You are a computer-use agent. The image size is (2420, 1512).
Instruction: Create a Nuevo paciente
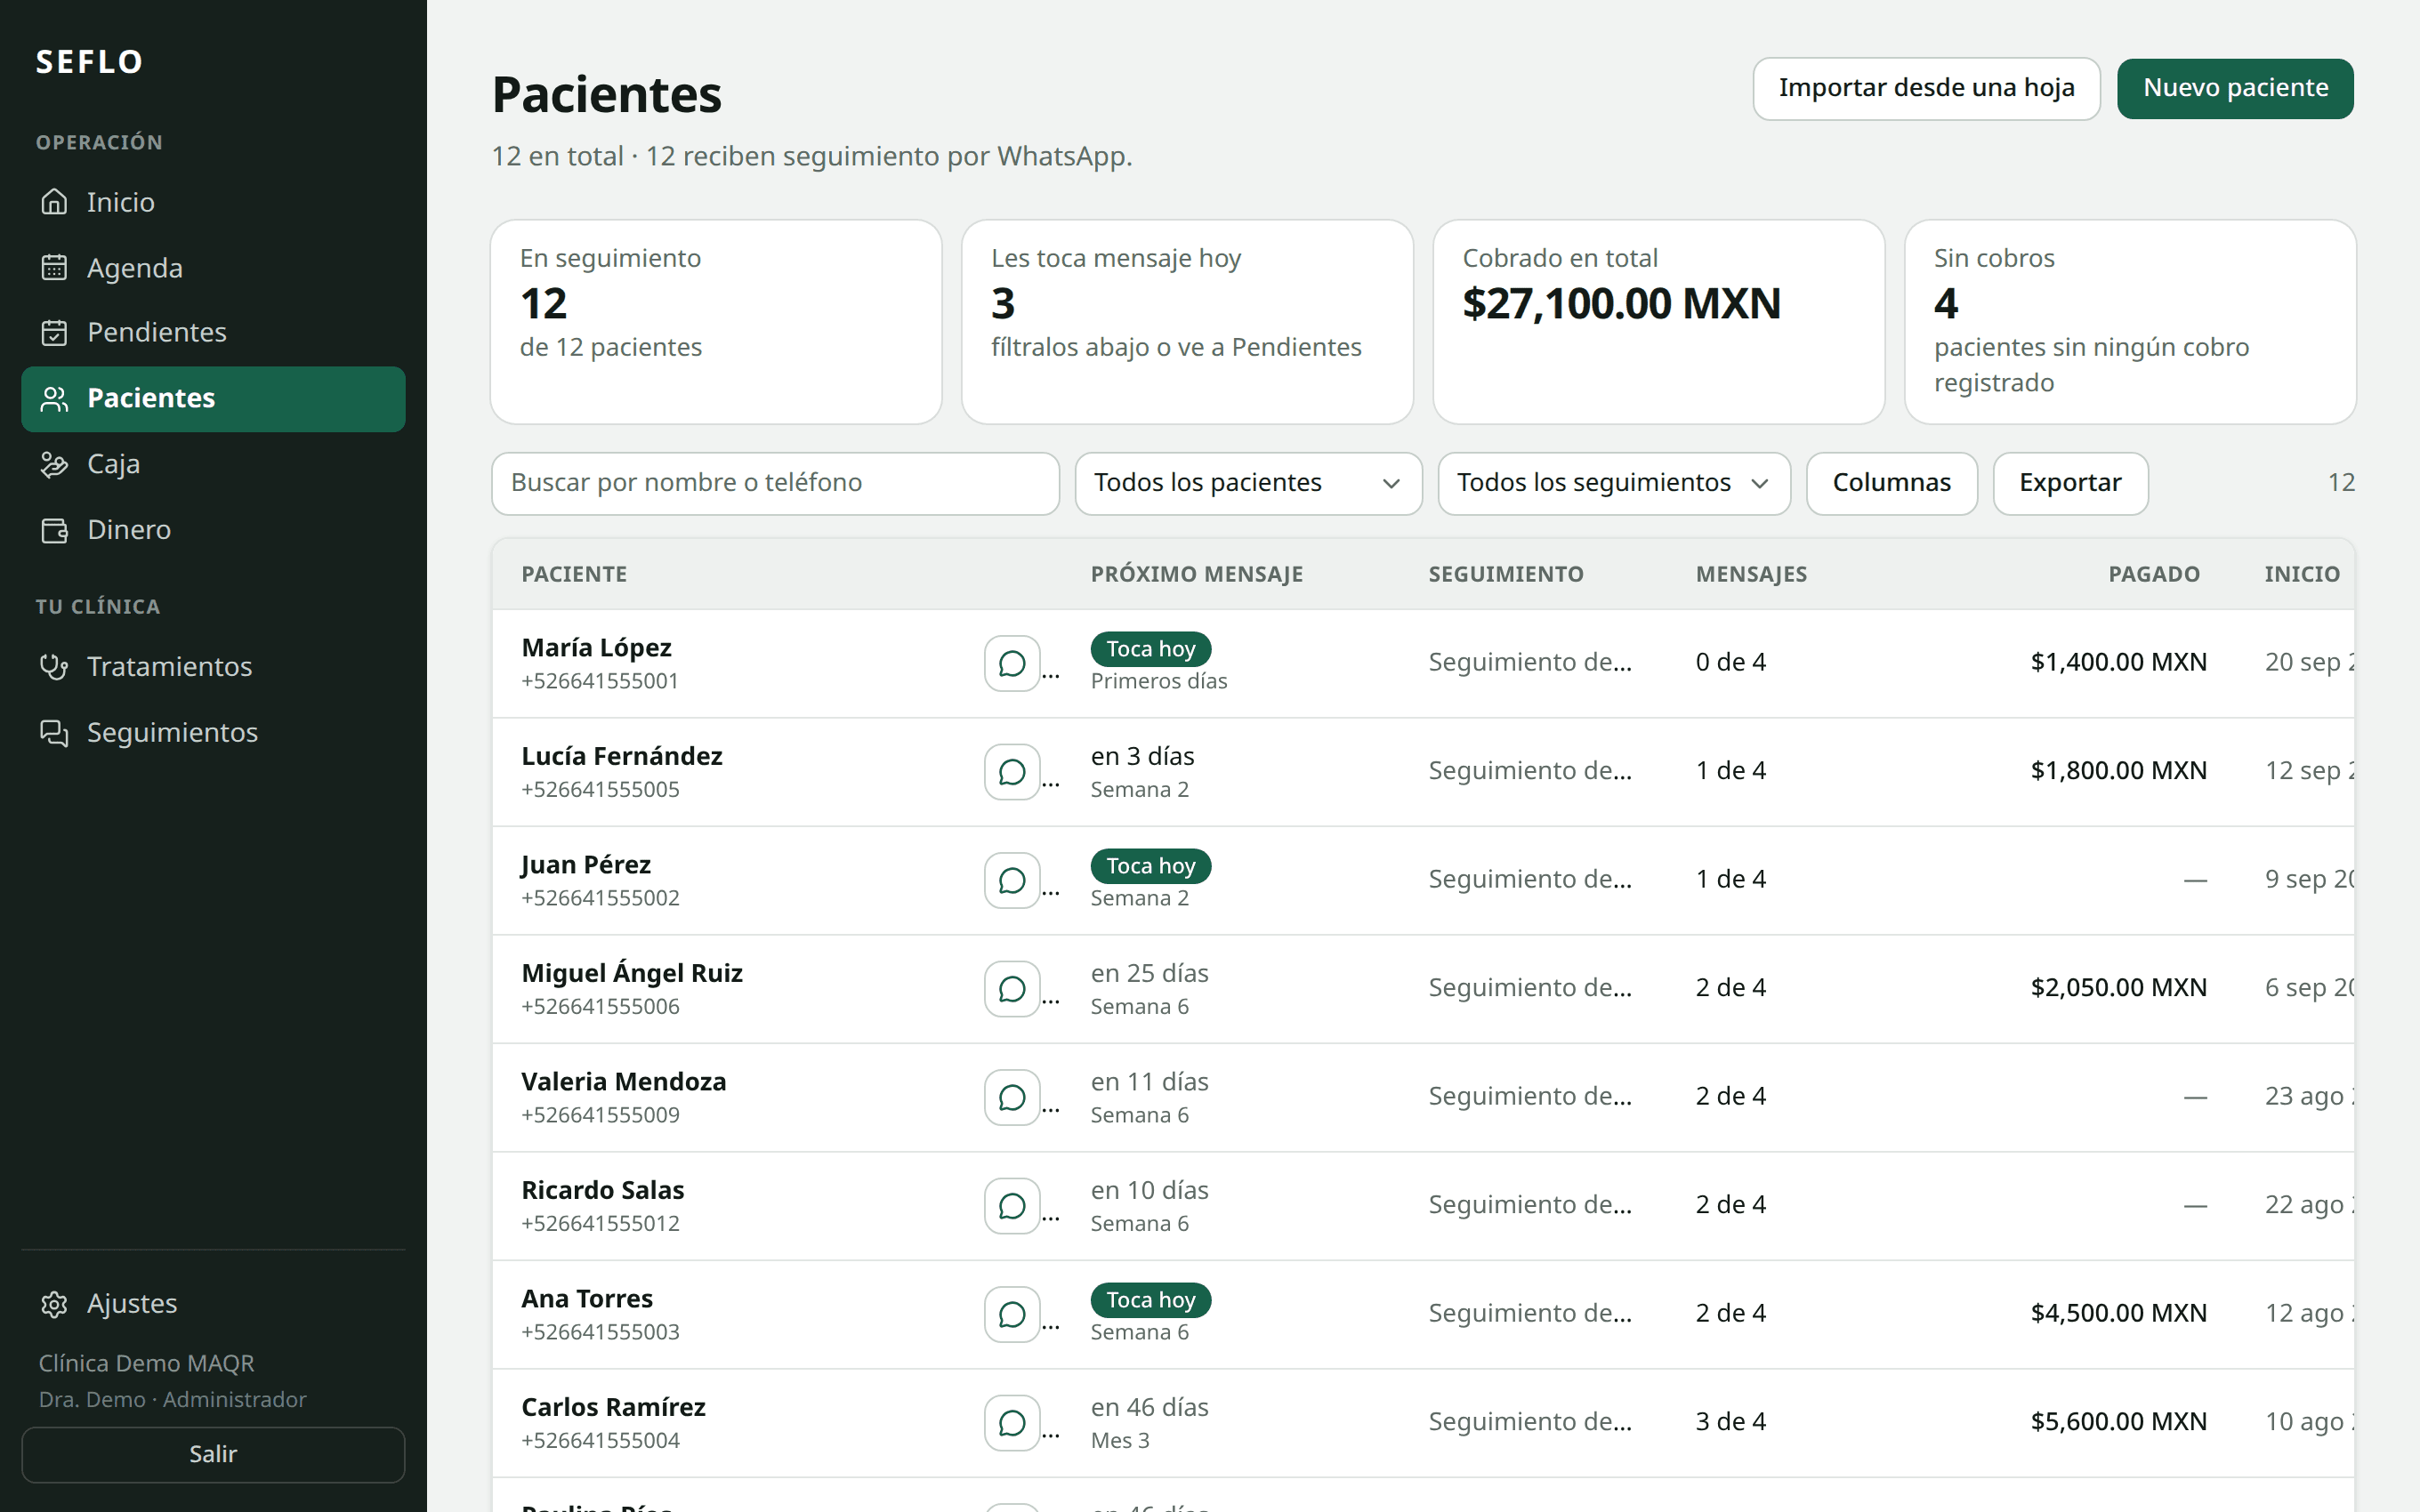point(2235,88)
